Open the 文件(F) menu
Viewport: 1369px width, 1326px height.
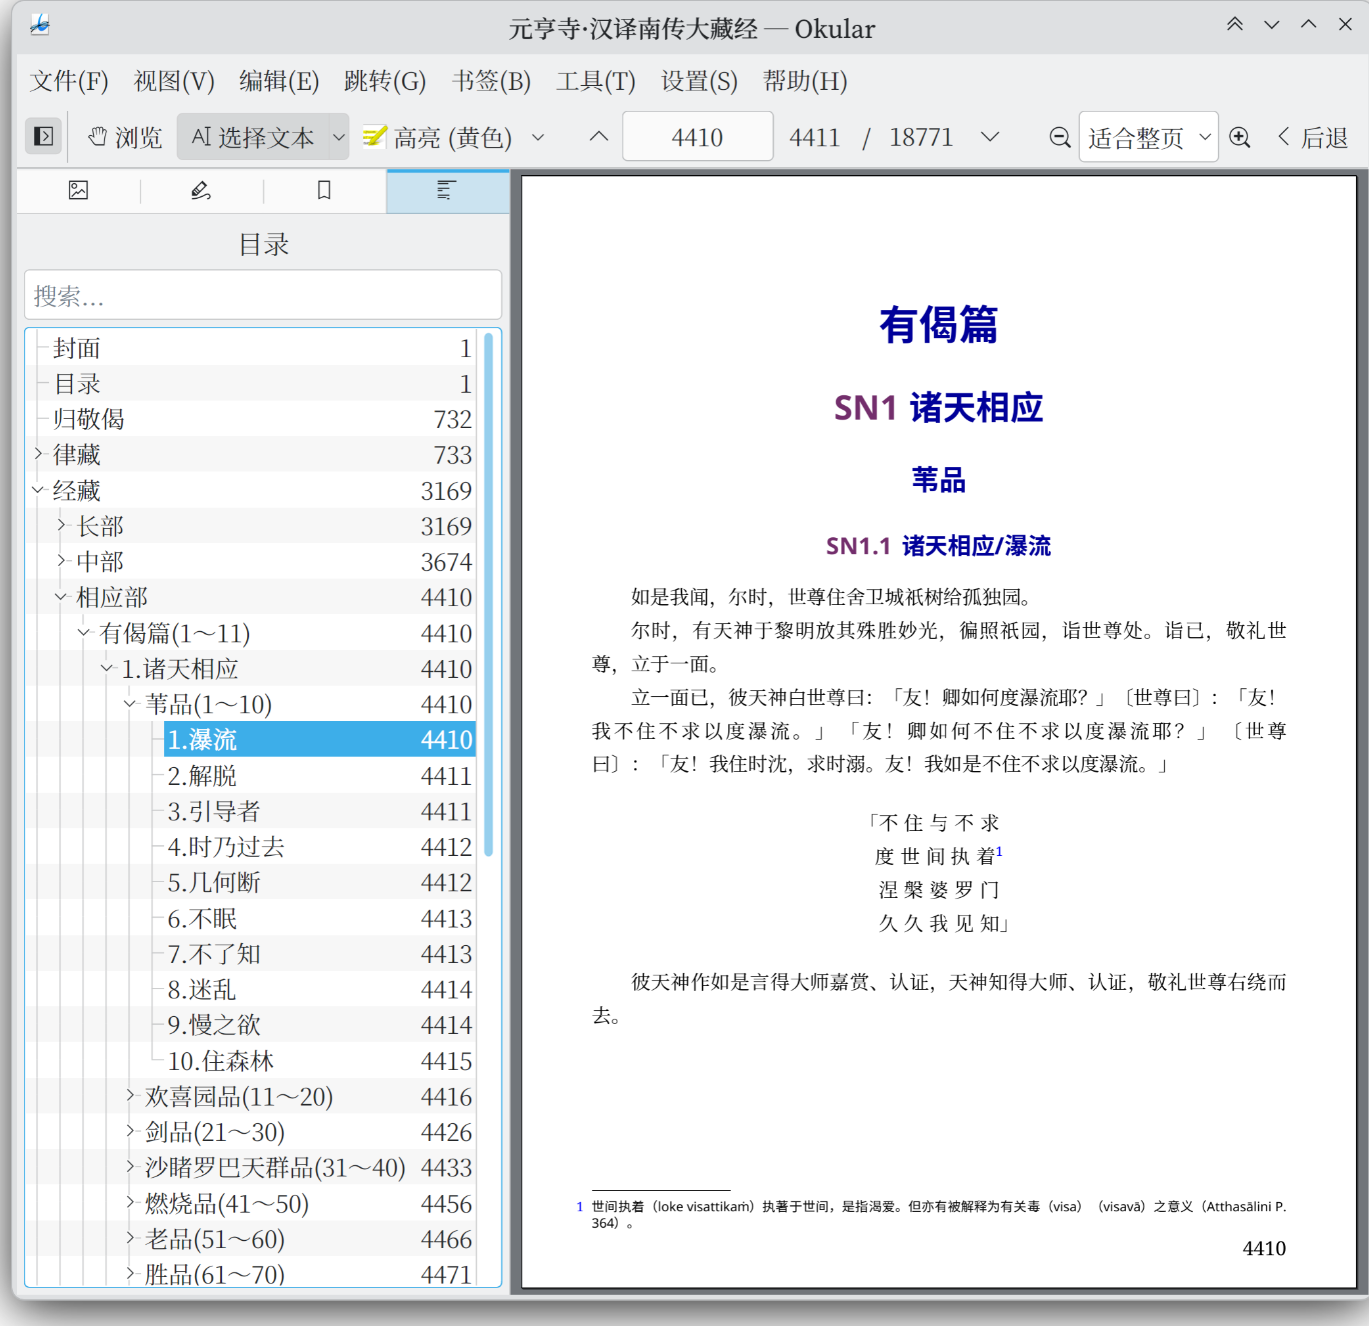[x=69, y=81]
